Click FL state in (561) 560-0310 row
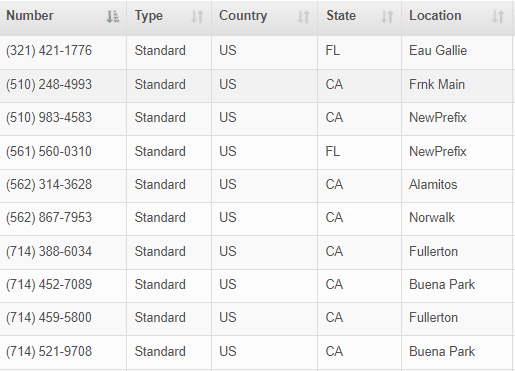Screen dimensions: 515x371 pos(333,152)
